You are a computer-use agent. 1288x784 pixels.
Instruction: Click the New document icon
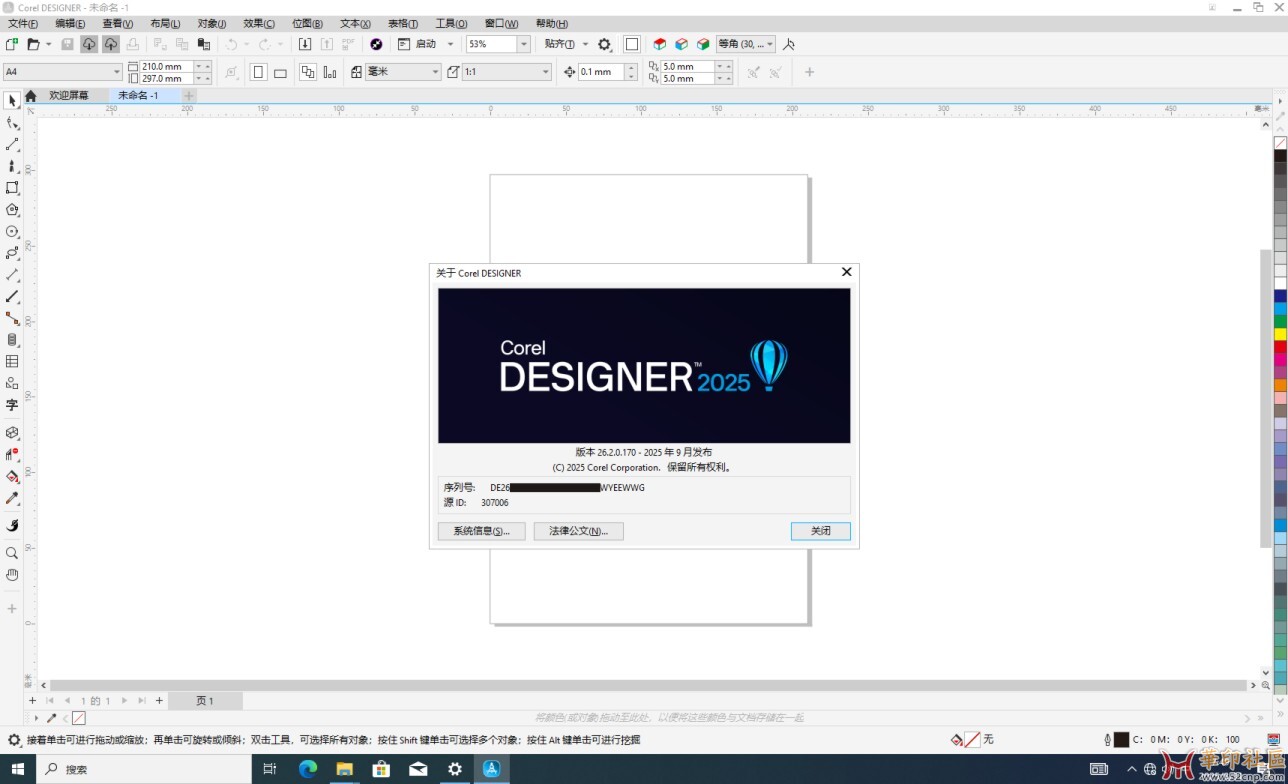[12, 44]
